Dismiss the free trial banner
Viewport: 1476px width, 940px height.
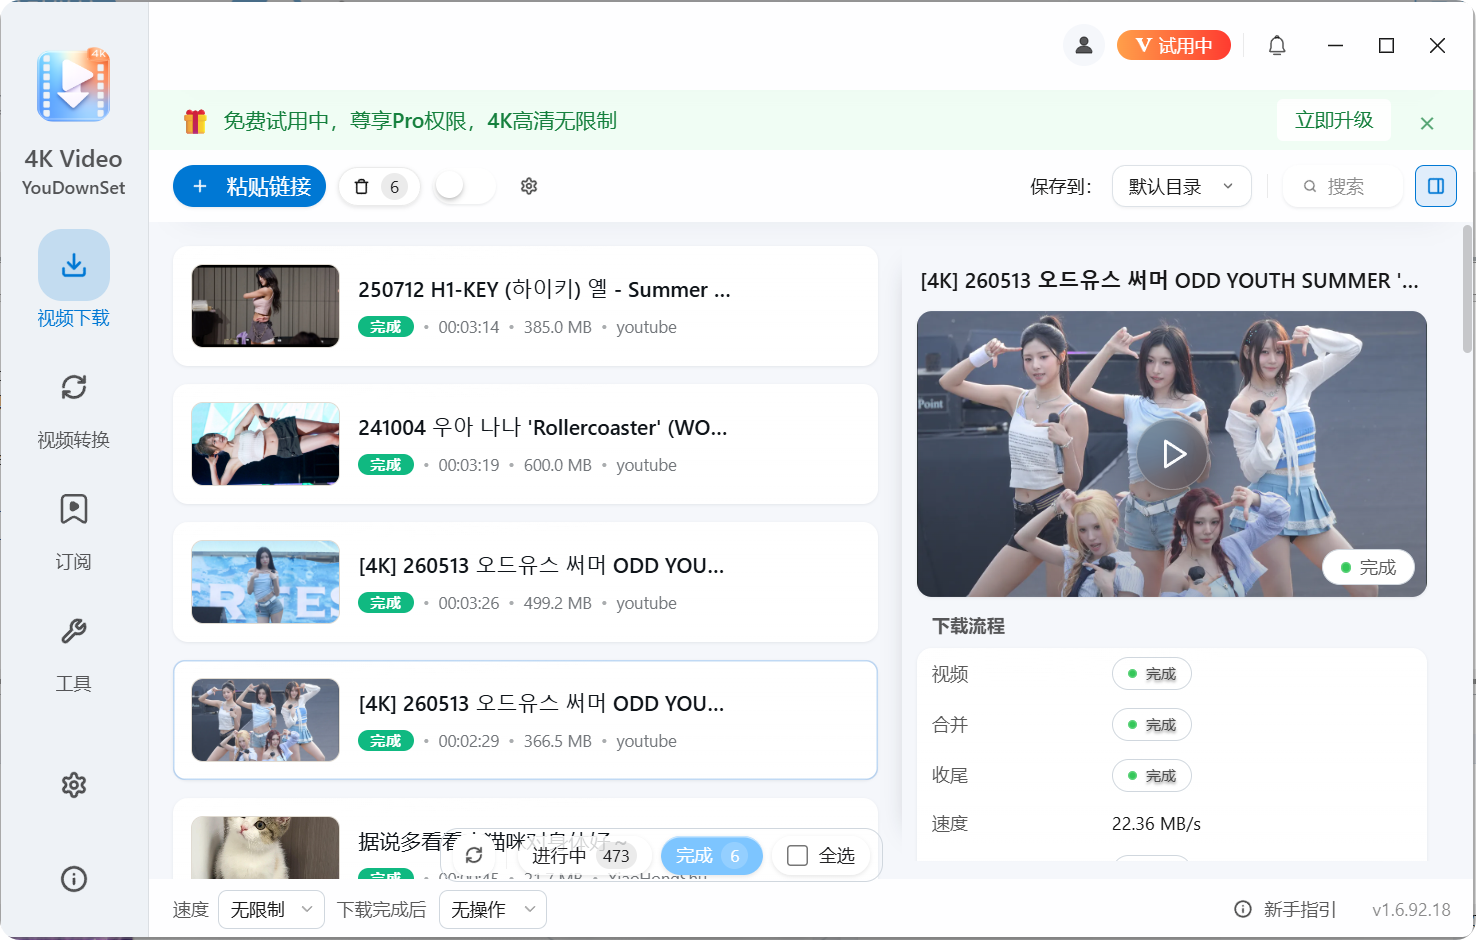coord(1427,123)
